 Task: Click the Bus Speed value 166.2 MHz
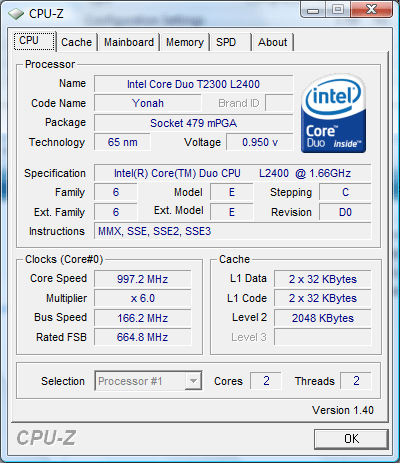coord(142,318)
